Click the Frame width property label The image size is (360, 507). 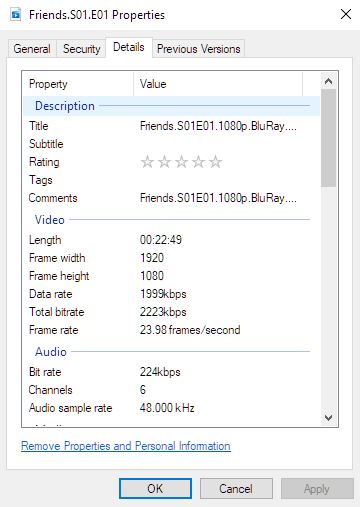click(57, 258)
